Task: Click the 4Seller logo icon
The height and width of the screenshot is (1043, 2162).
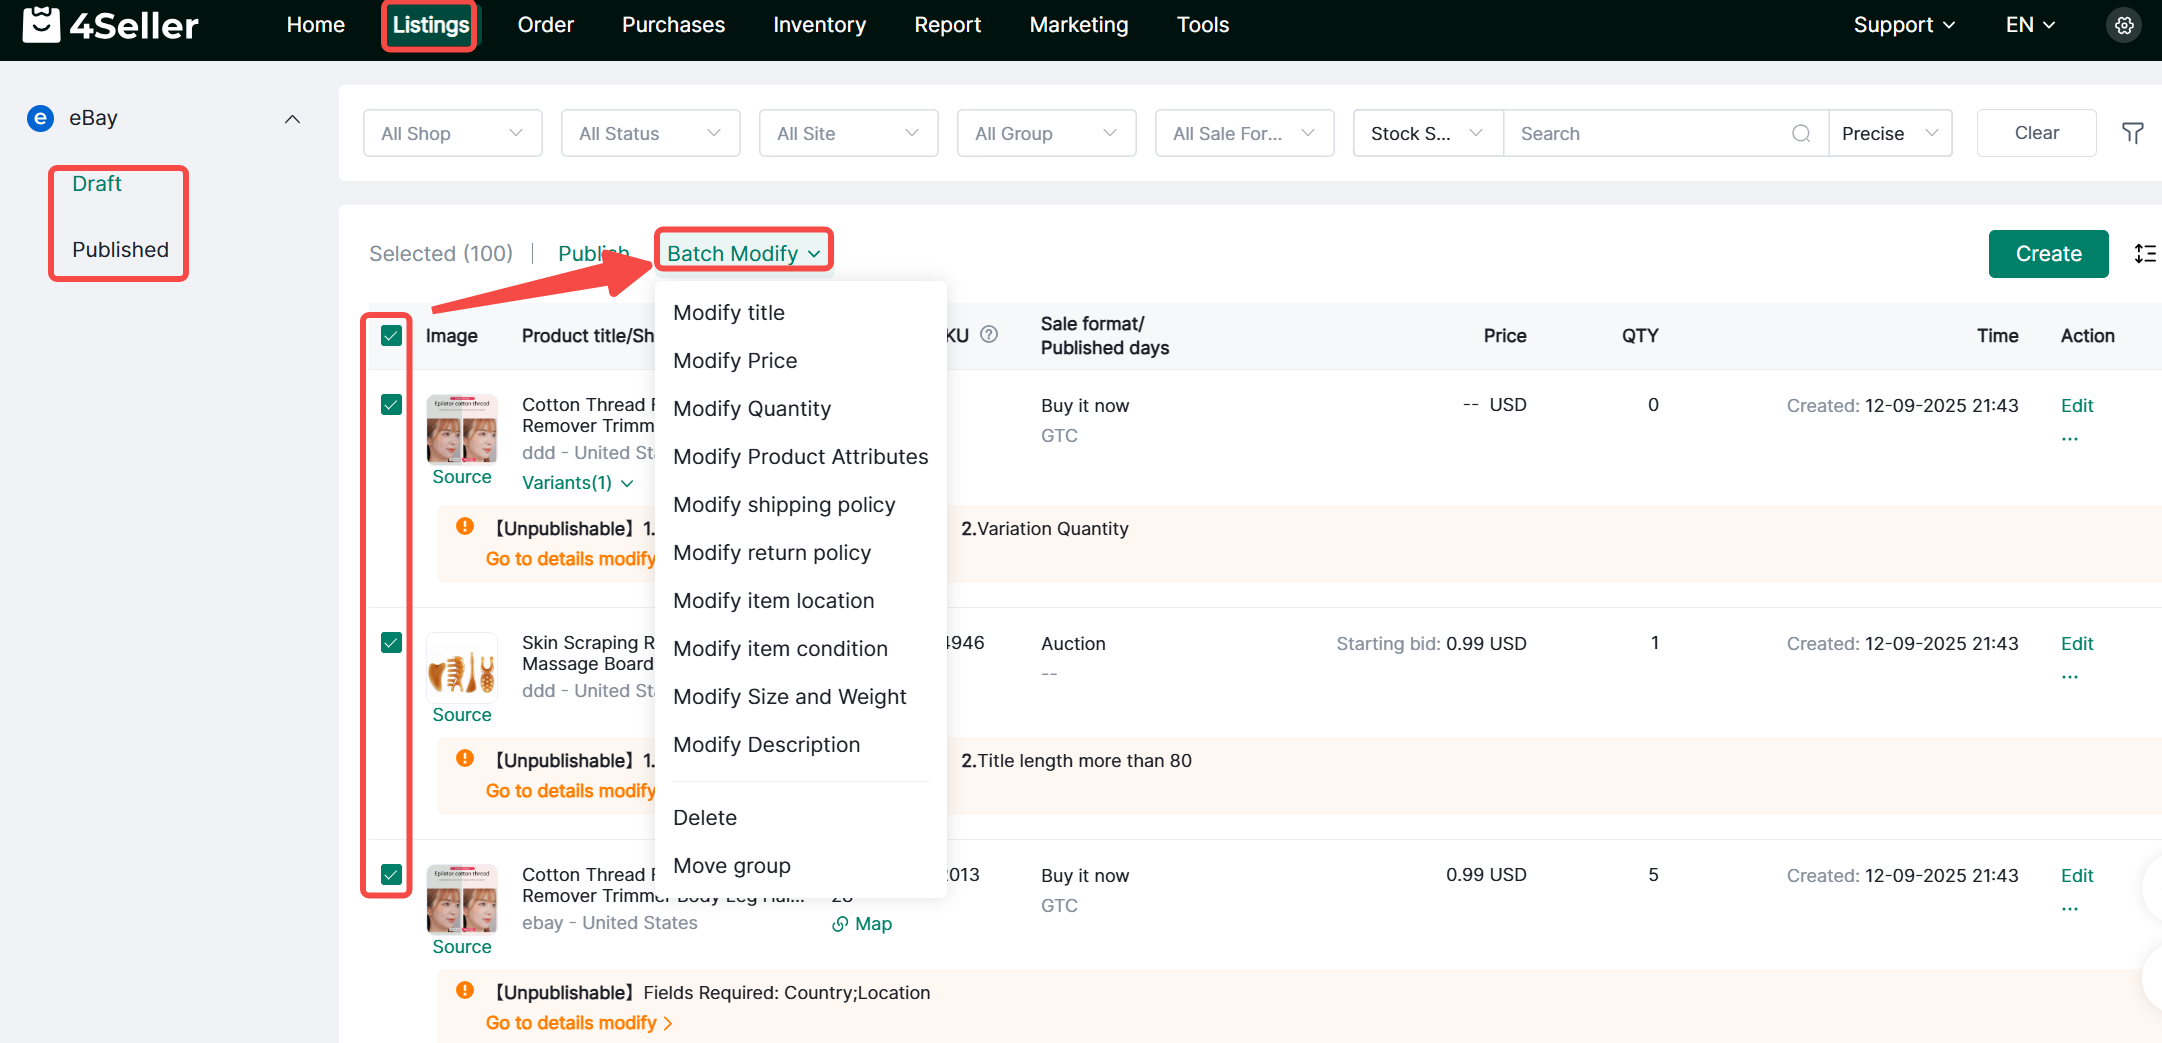Action: tap(41, 25)
